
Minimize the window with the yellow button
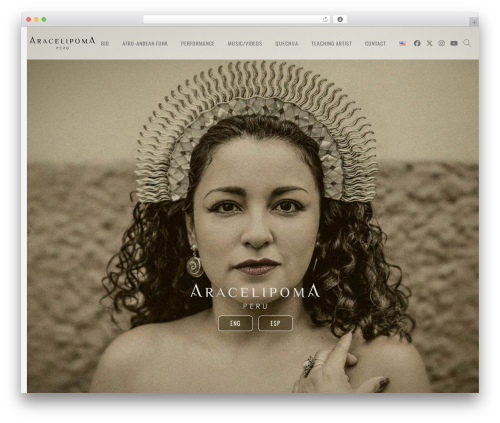click(x=36, y=20)
